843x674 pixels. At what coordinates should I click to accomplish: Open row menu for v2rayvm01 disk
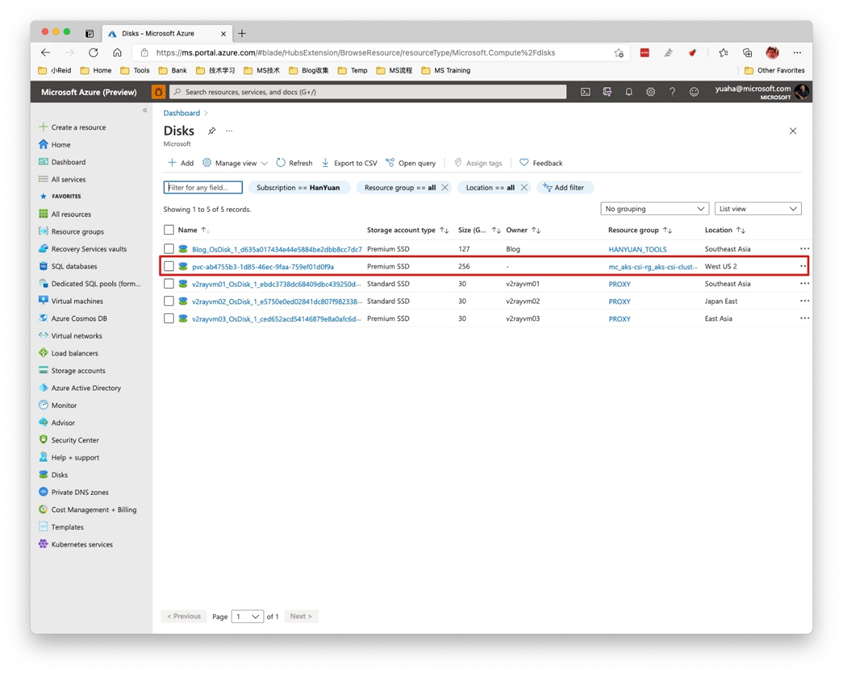tap(804, 284)
